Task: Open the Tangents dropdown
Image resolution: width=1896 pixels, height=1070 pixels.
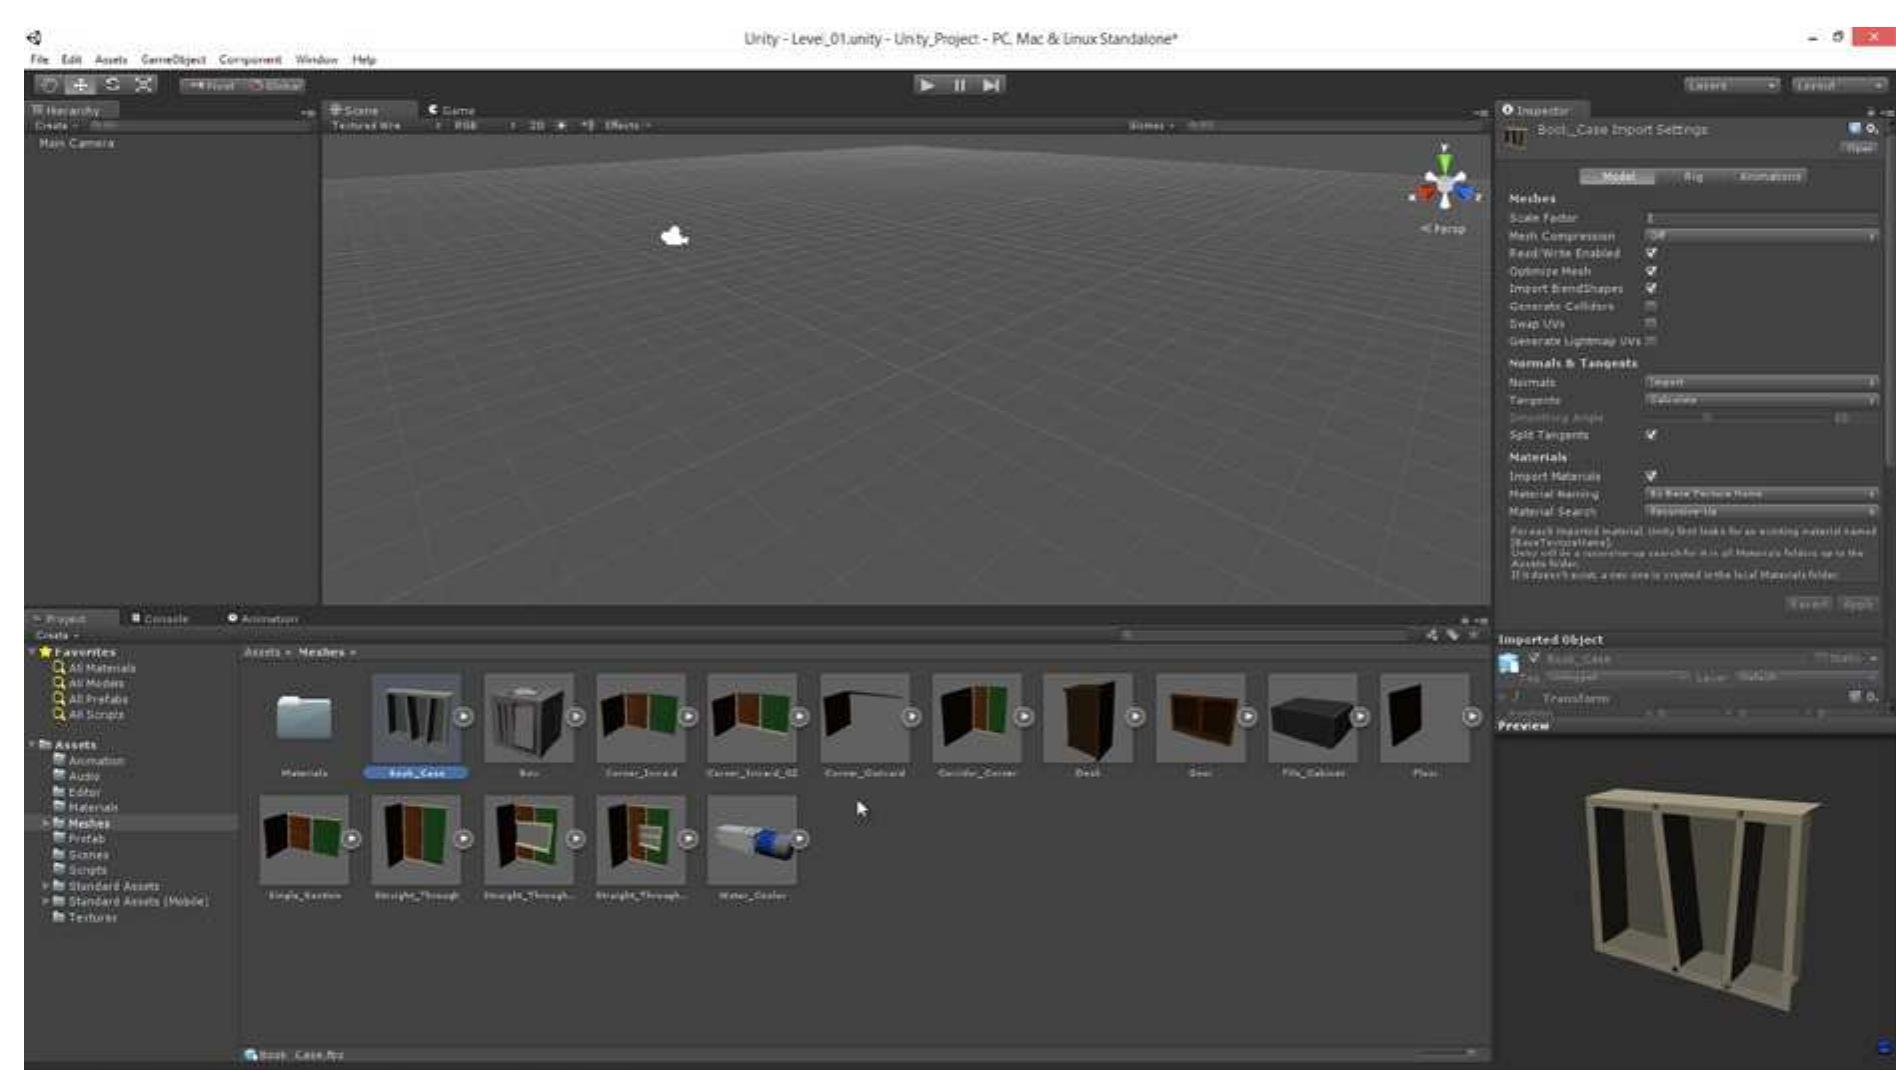Action: [1761, 400]
